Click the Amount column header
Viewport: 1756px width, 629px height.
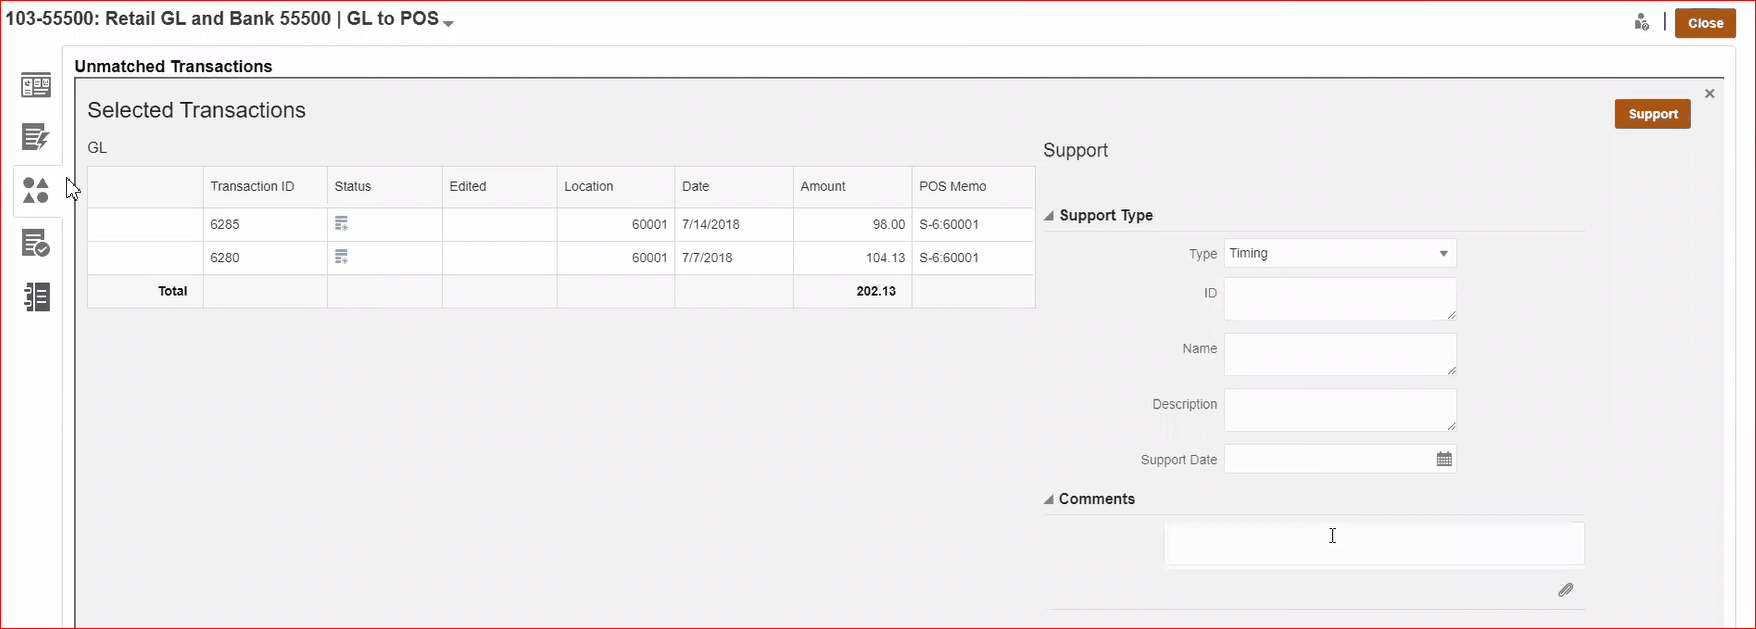(x=853, y=187)
